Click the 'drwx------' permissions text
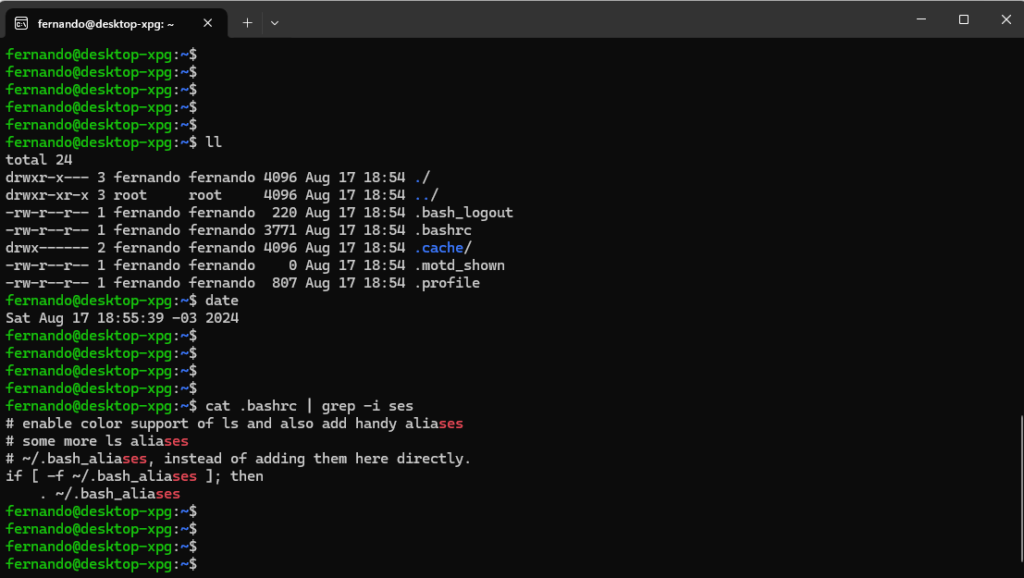The height and width of the screenshot is (578, 1024). pyautogui.click(x=47, y=248)
